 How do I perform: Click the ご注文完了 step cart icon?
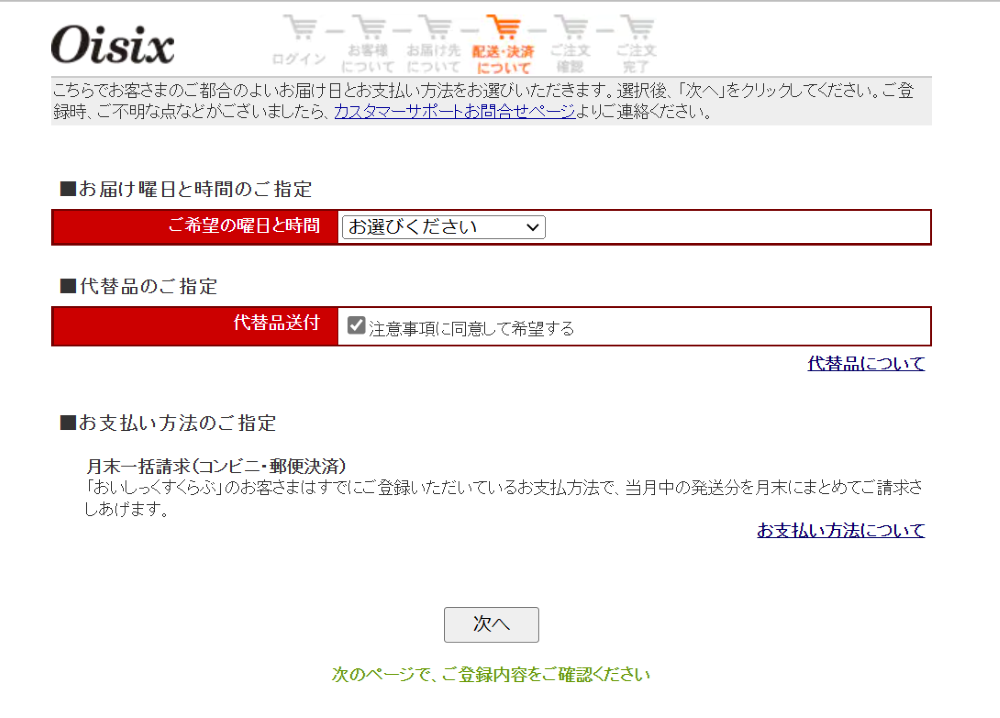point(638,27)
